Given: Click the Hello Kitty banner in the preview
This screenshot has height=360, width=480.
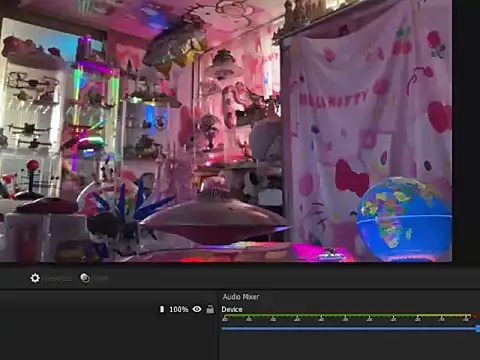Looking at the screenshot, I should point(370,127).
